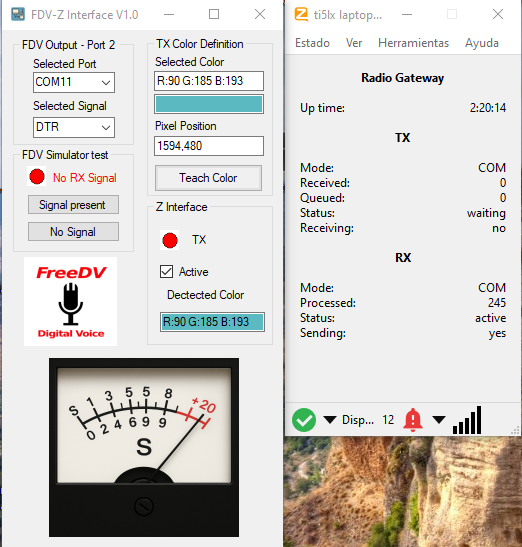This screenshot has width=522, height=547.
Task: Minimize the ti5lx laptop window
Action: pyautogui.click(x=407, y=14)
